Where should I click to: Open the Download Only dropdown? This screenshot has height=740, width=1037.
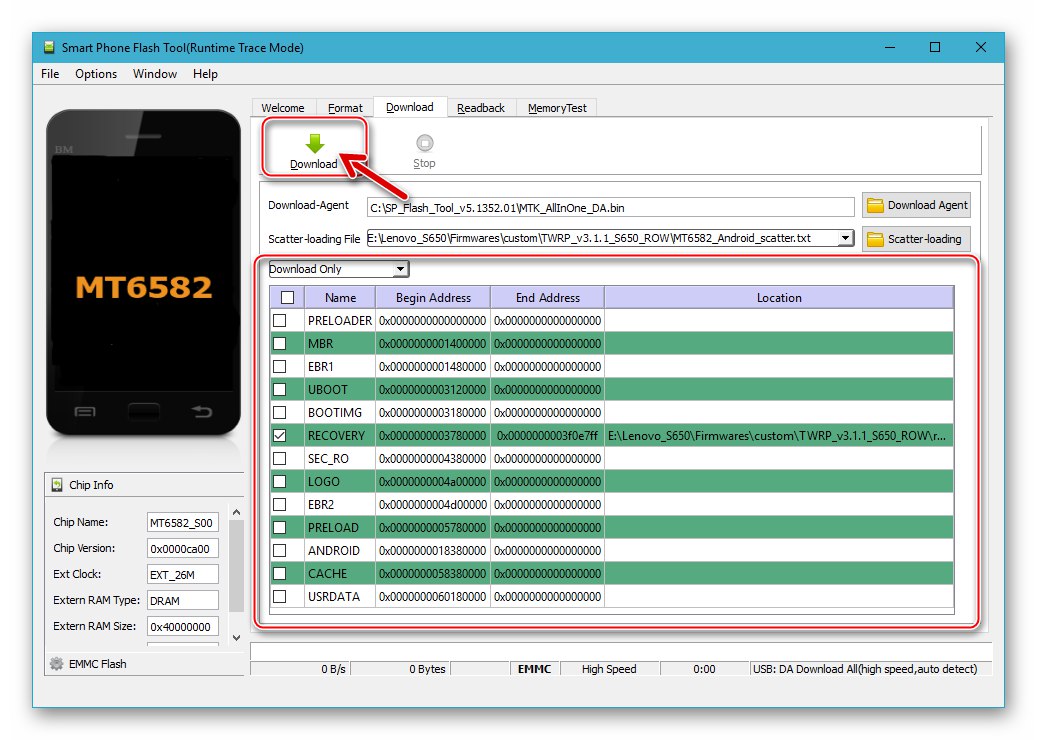point(337,268)
